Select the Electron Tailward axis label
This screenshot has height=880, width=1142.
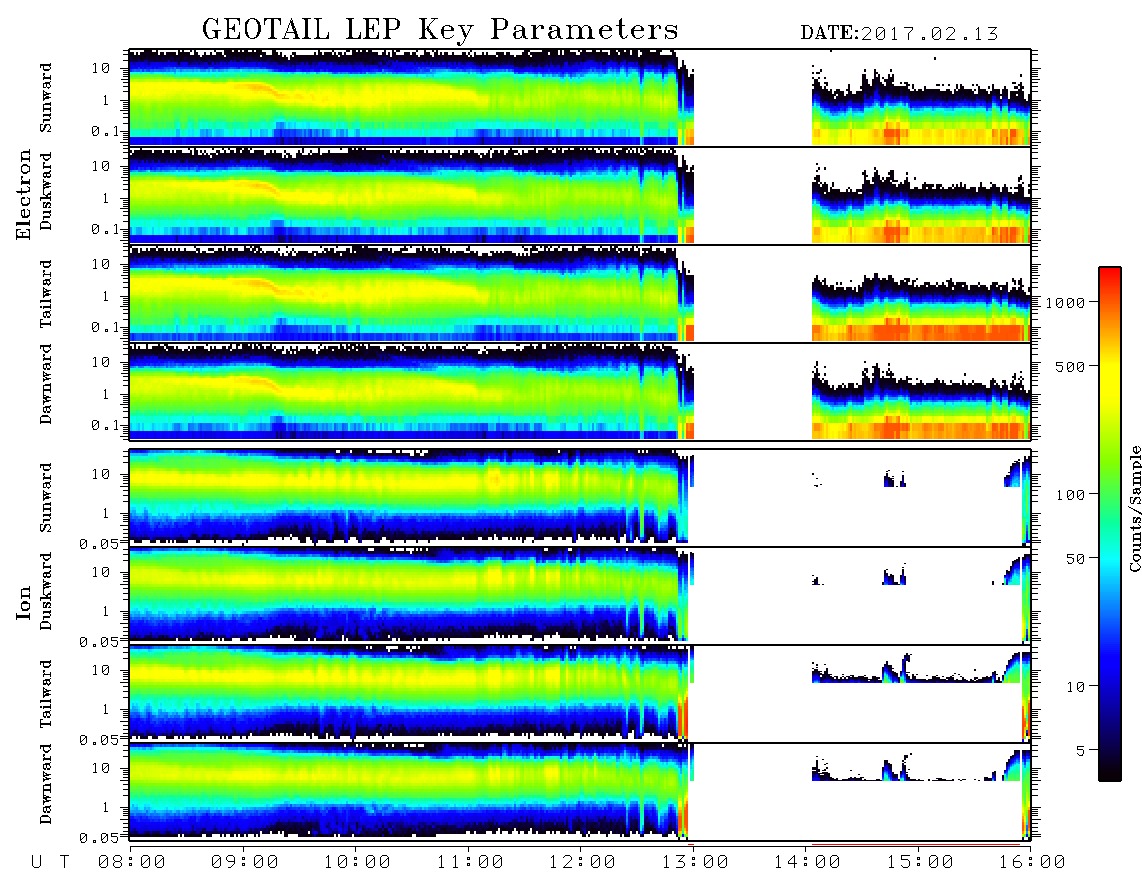tap(46, 294)
